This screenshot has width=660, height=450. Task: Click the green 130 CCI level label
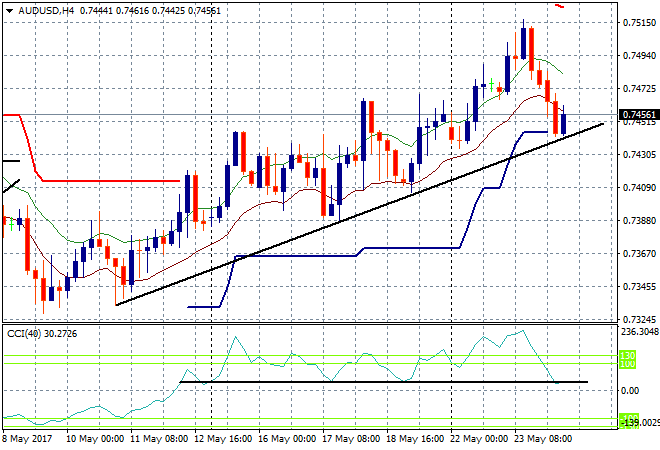(628, 356)
